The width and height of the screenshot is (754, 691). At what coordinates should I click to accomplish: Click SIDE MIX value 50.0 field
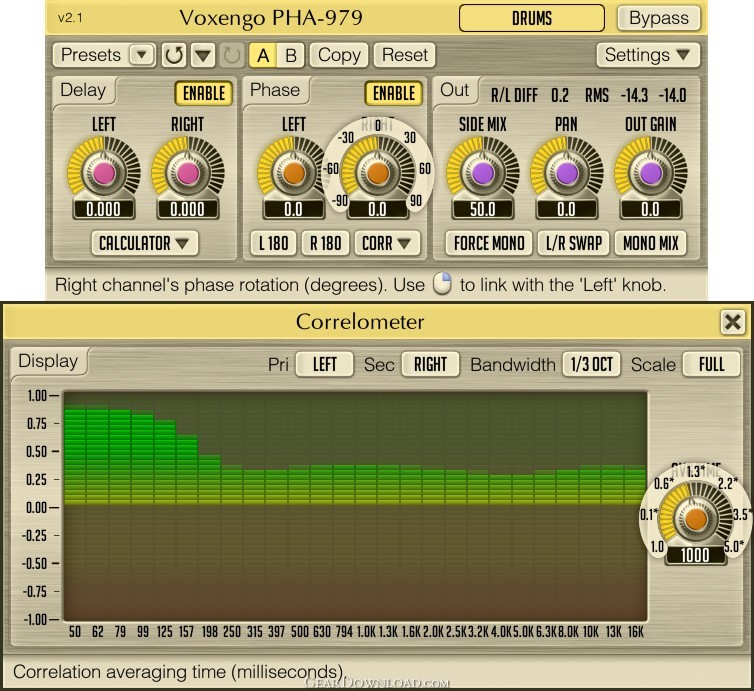click(x=483, y=210)
